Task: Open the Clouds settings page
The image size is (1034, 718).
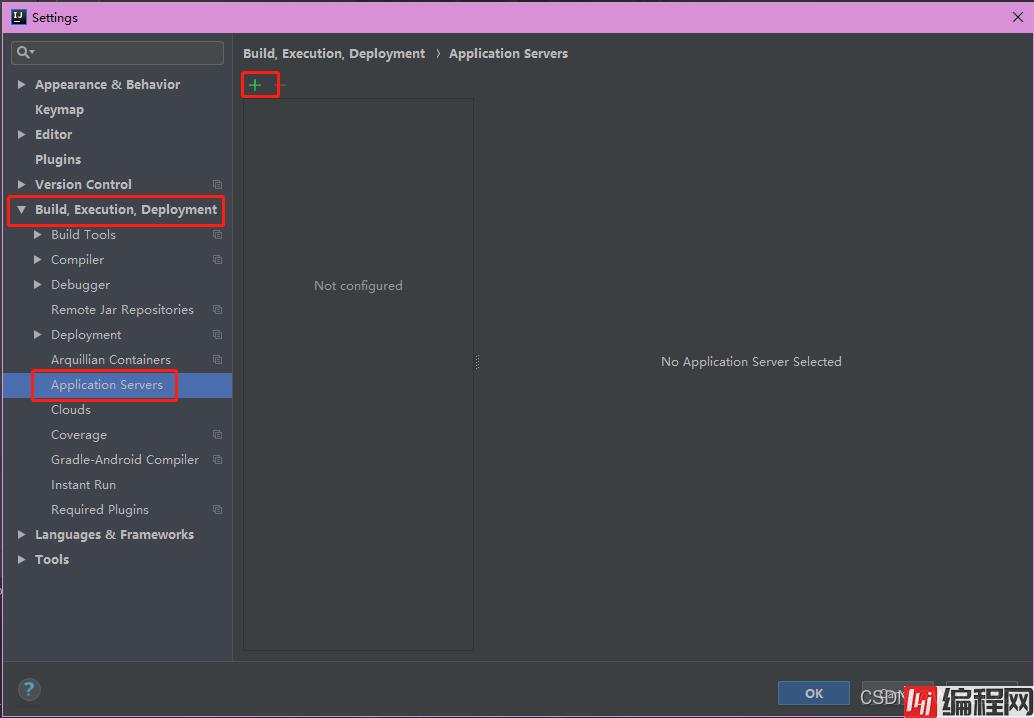Action: pos(71,410)
